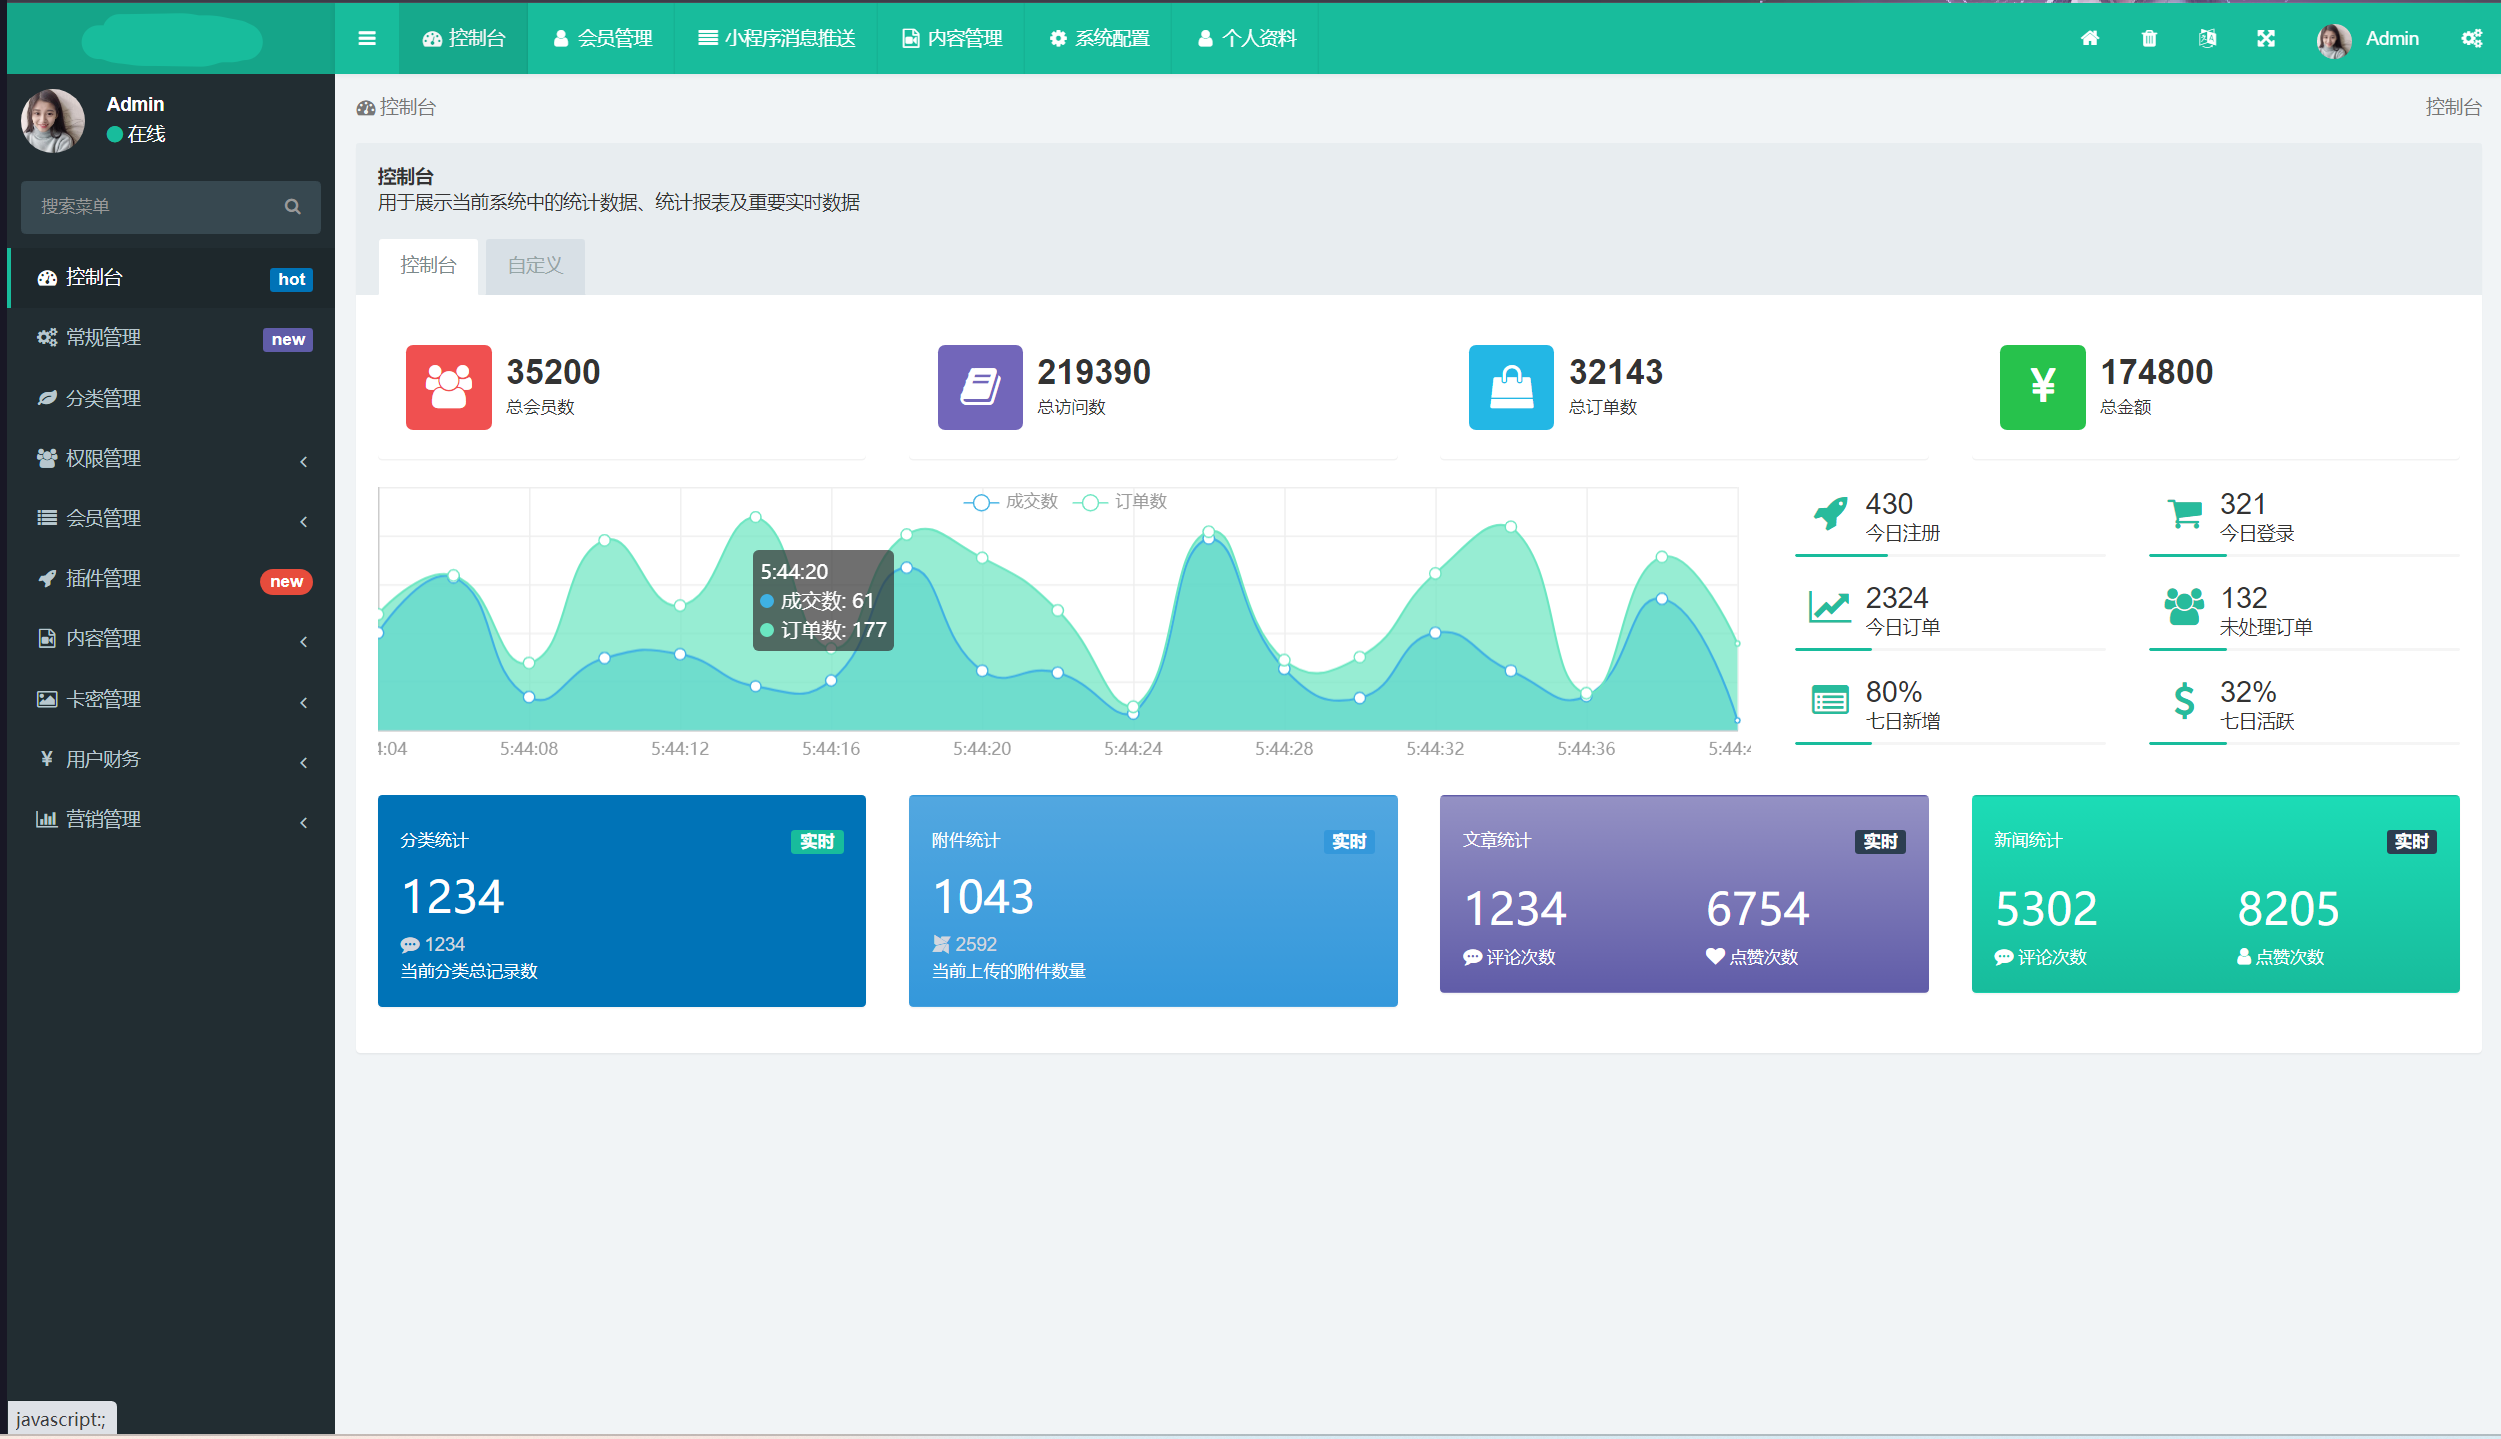Viewport: 2501px width, 1439px height.
Task: Click the language switch icon in header
Action: 2207,38
